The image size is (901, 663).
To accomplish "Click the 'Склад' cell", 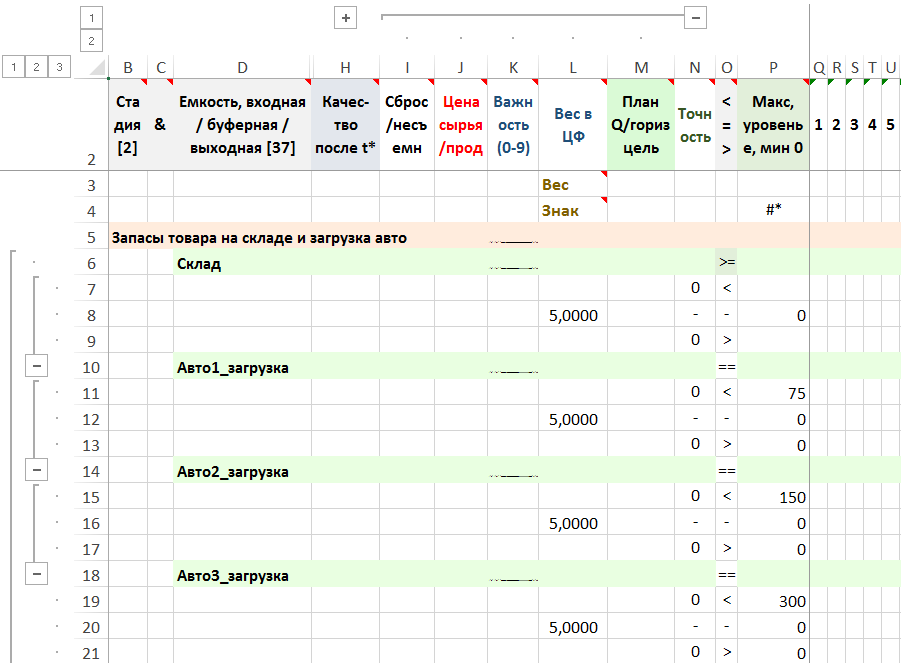I will click(x=242, y=264).
